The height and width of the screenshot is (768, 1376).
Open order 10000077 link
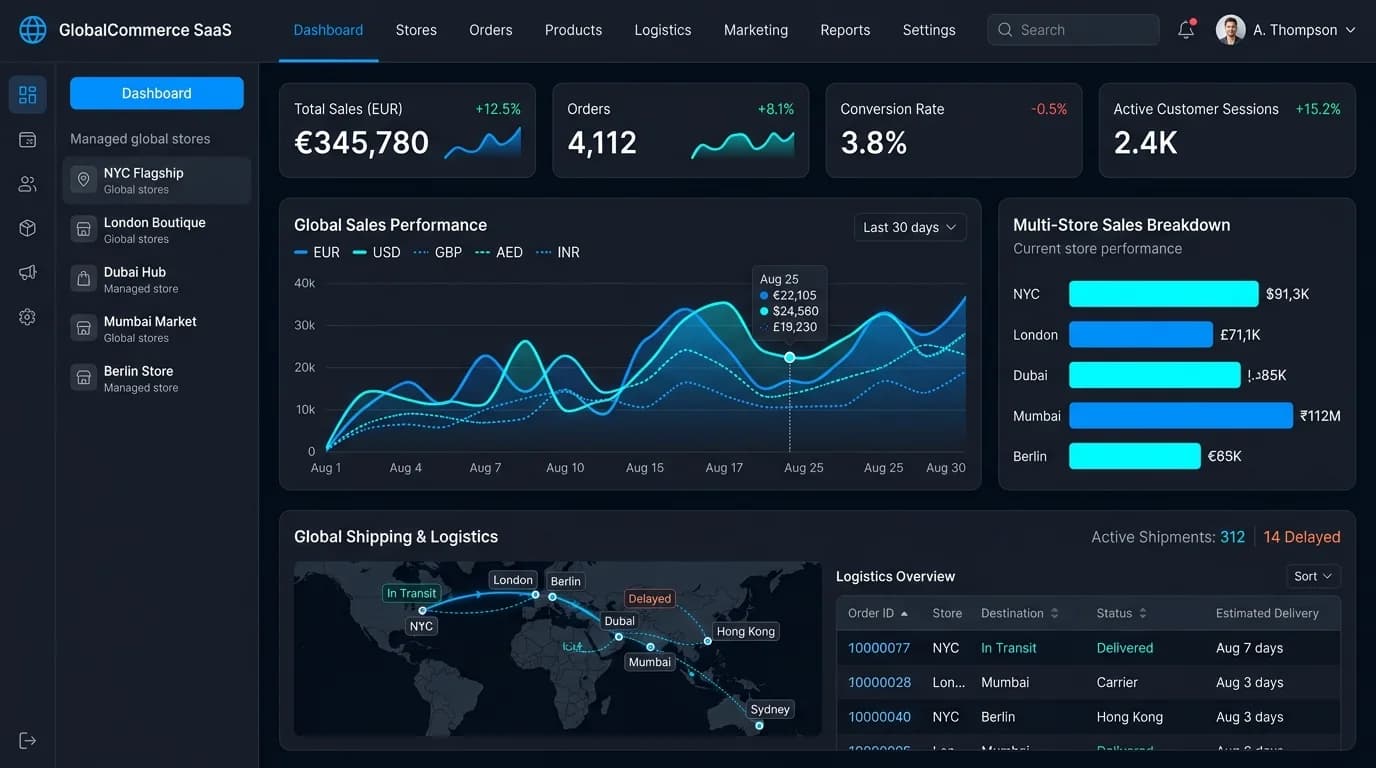pos(879,648)
